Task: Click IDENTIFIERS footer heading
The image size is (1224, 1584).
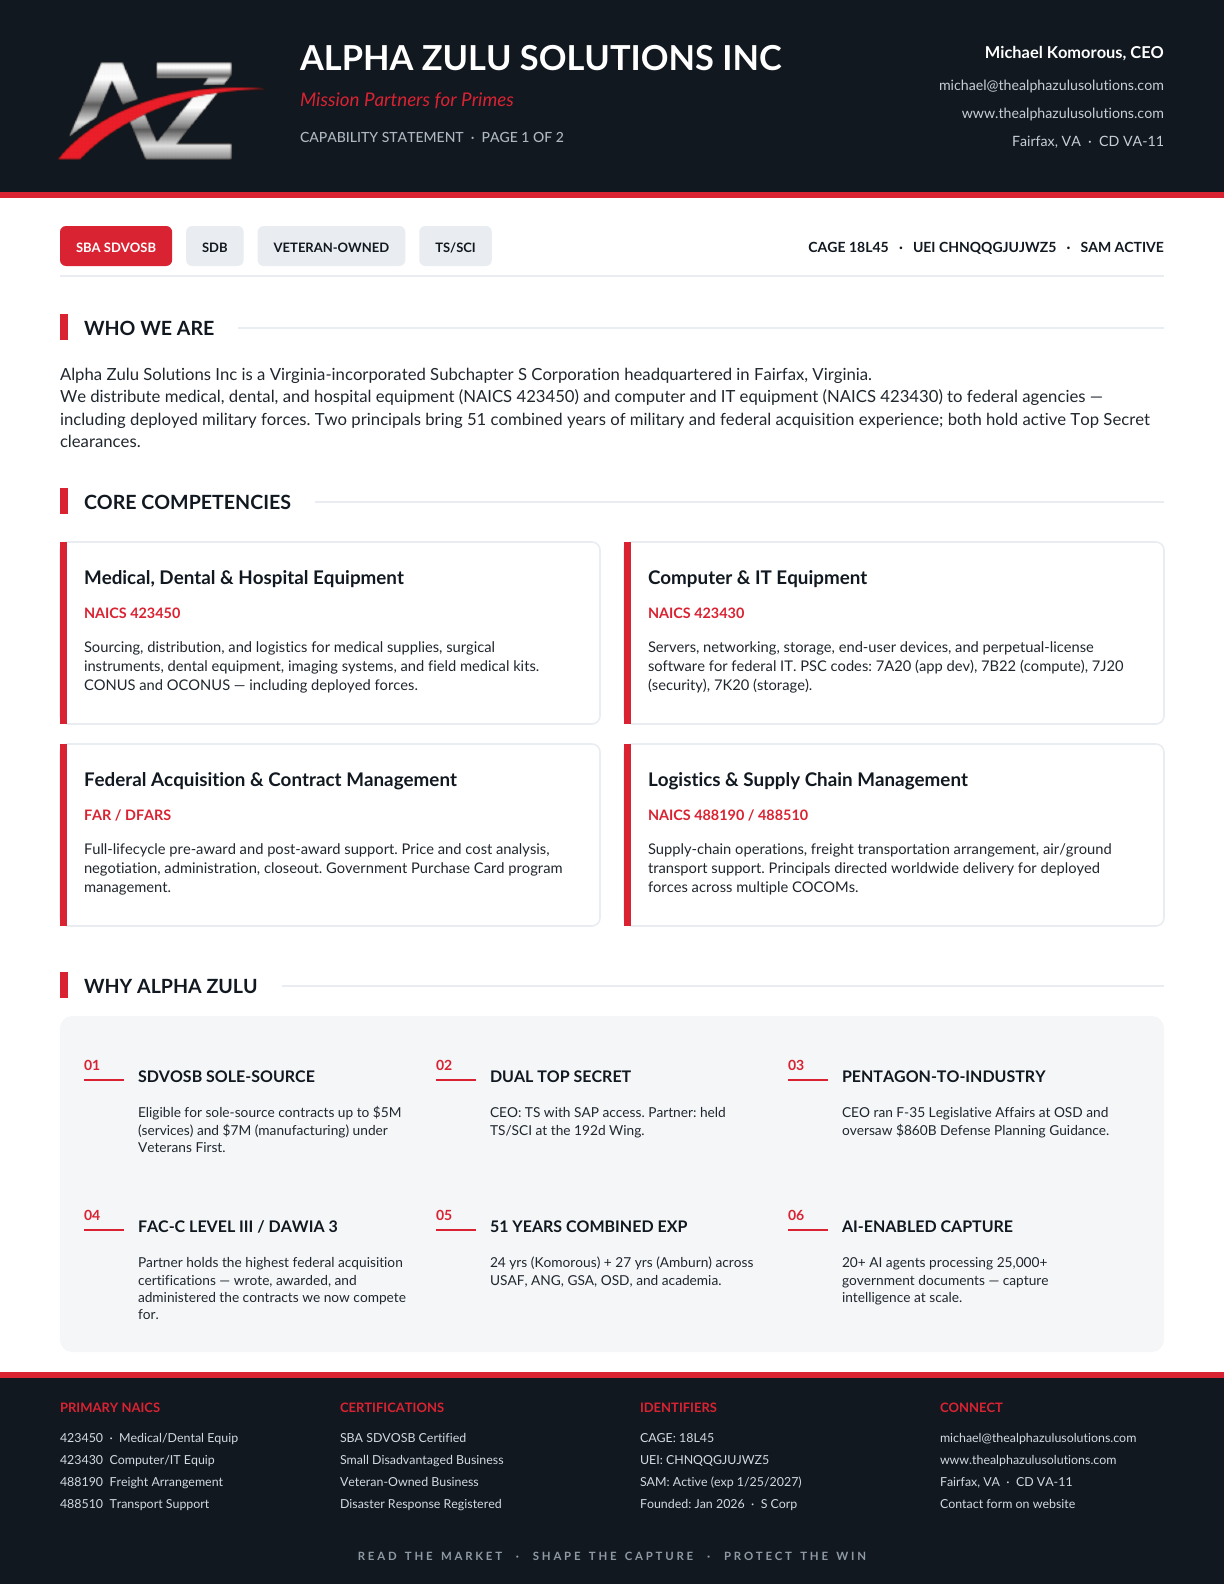Action: coord(678,1407)
